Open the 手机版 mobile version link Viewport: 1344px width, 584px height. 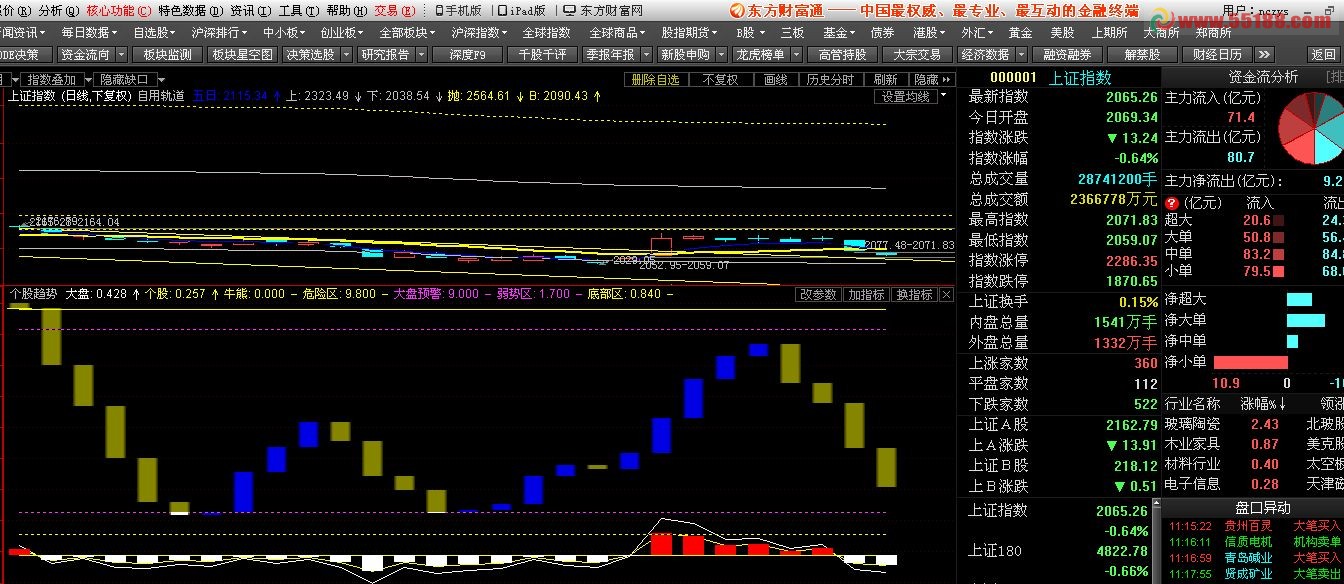click(459, 10)
